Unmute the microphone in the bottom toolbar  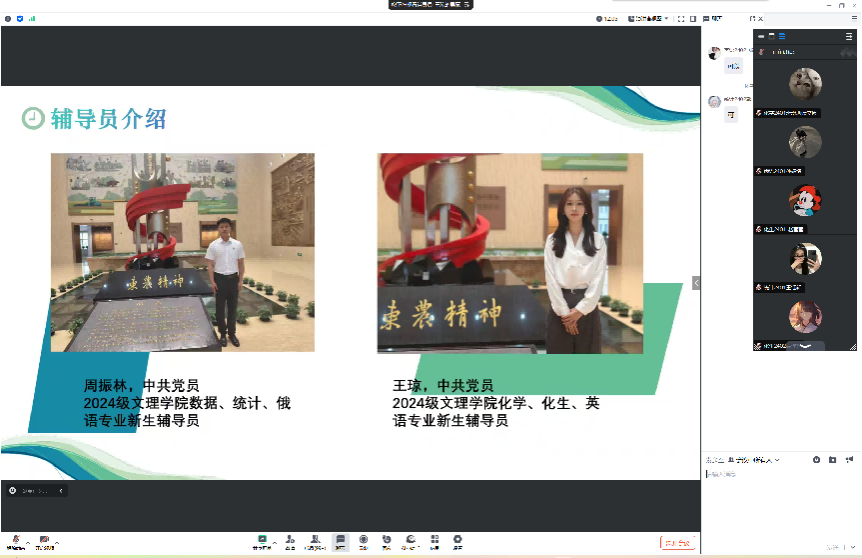pyautogui.click(x=16, y=542)
